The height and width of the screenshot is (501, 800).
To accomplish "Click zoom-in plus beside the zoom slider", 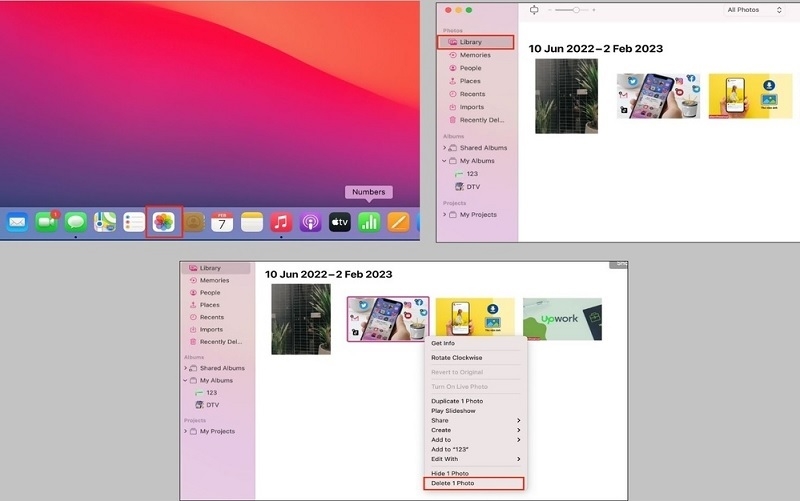I will (x=594, y=10).
